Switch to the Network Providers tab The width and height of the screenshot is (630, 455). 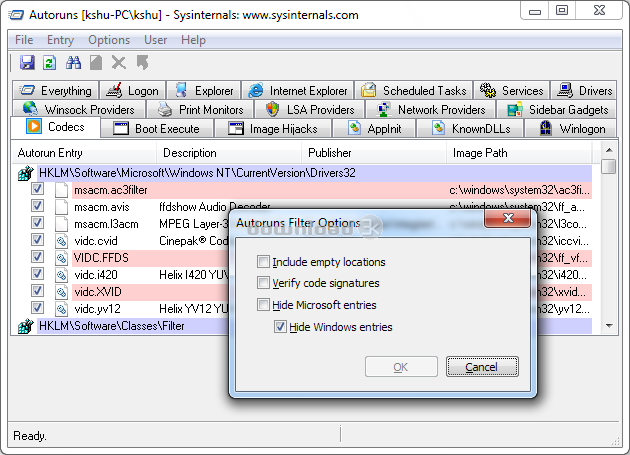coord(431,109)
